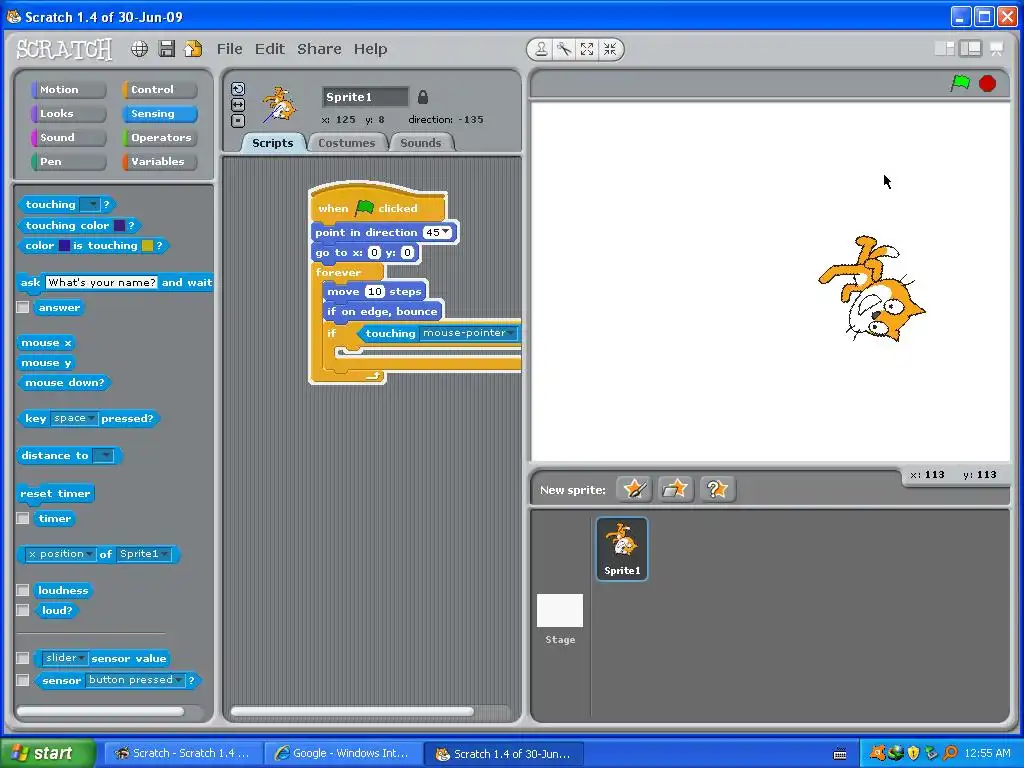The width and height of the screenshot is (1024, 768).
Task: Open the distance to dropdown
Action: click(104, 456)
